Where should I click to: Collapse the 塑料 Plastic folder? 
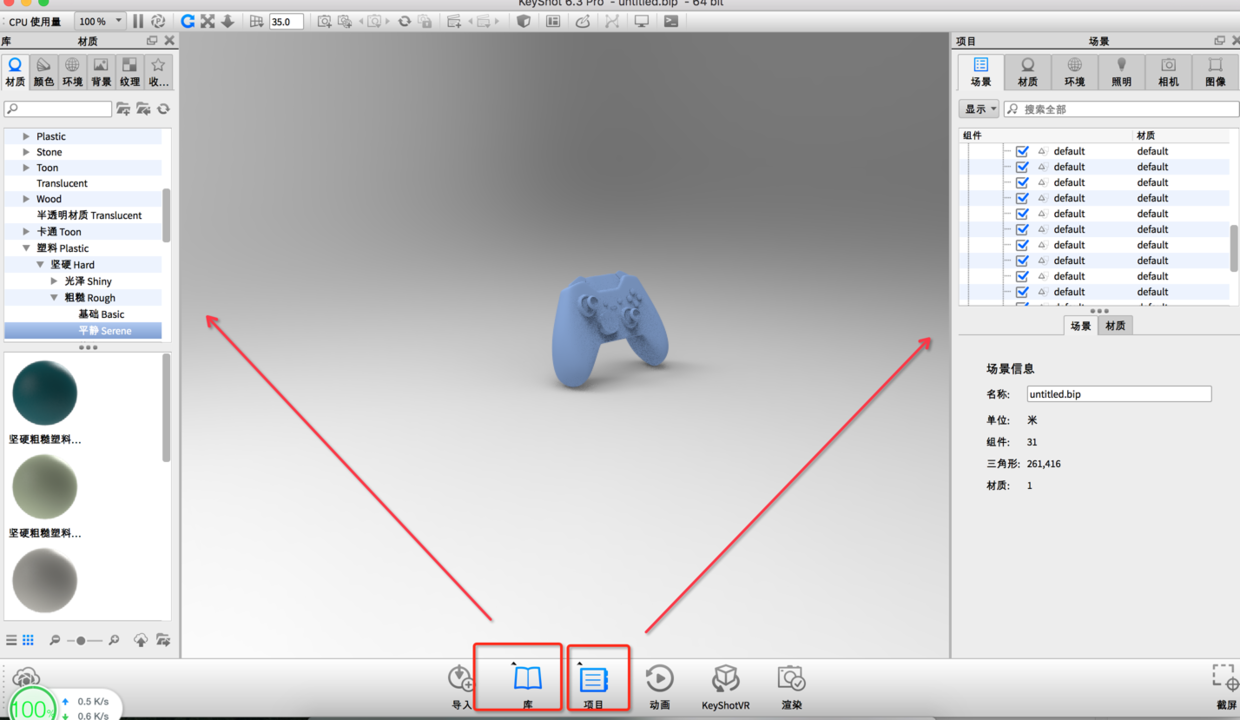pos(26,248)
